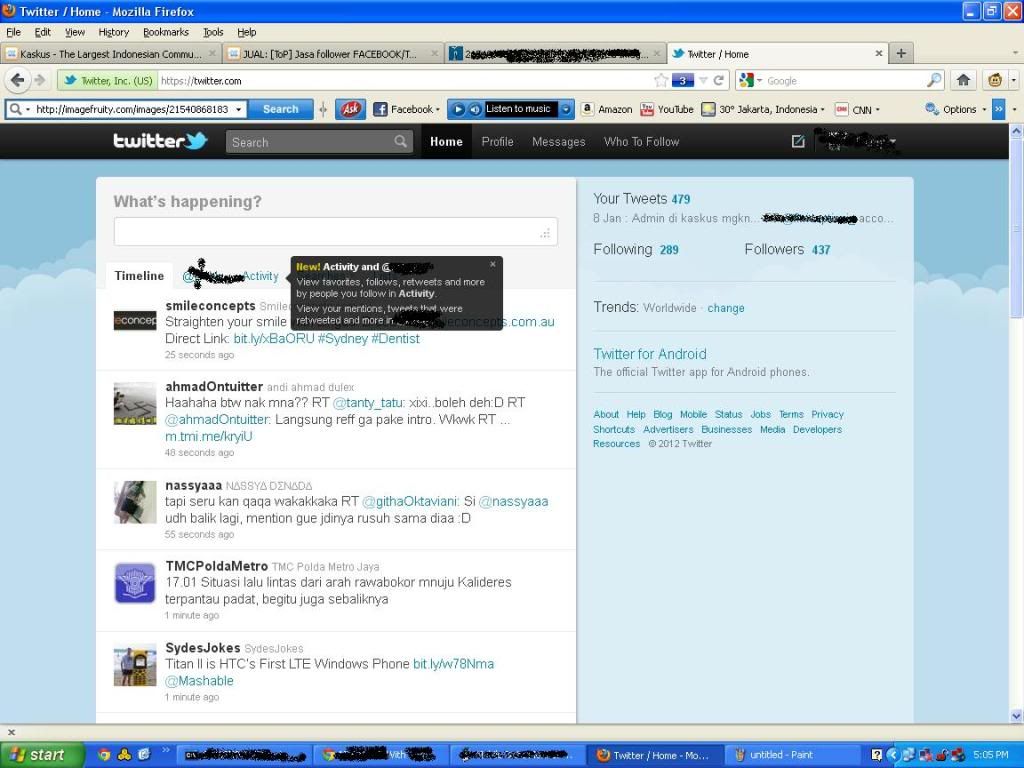Expand the music toolbar dropdown arrow
The width and height of the screenshot is (1024, 768).
(566, 109)
